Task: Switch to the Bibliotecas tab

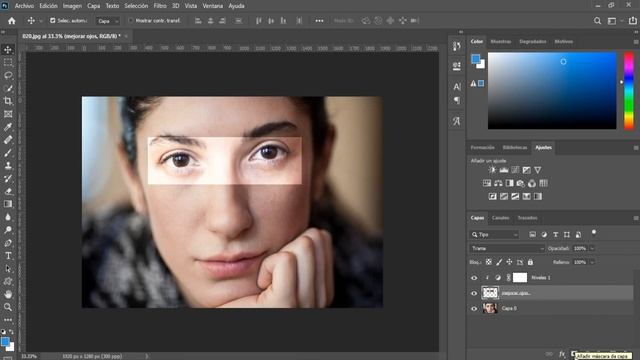Action: tap(515, 147)
